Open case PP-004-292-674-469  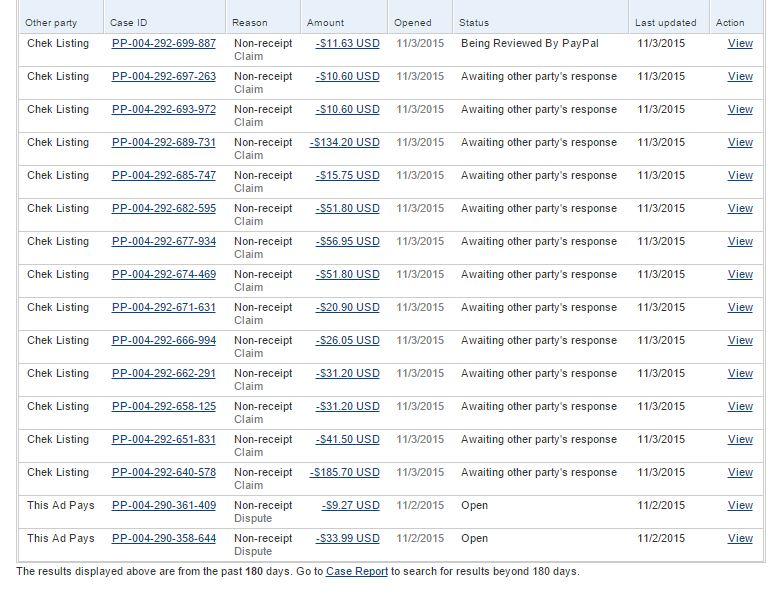(164, 274)
